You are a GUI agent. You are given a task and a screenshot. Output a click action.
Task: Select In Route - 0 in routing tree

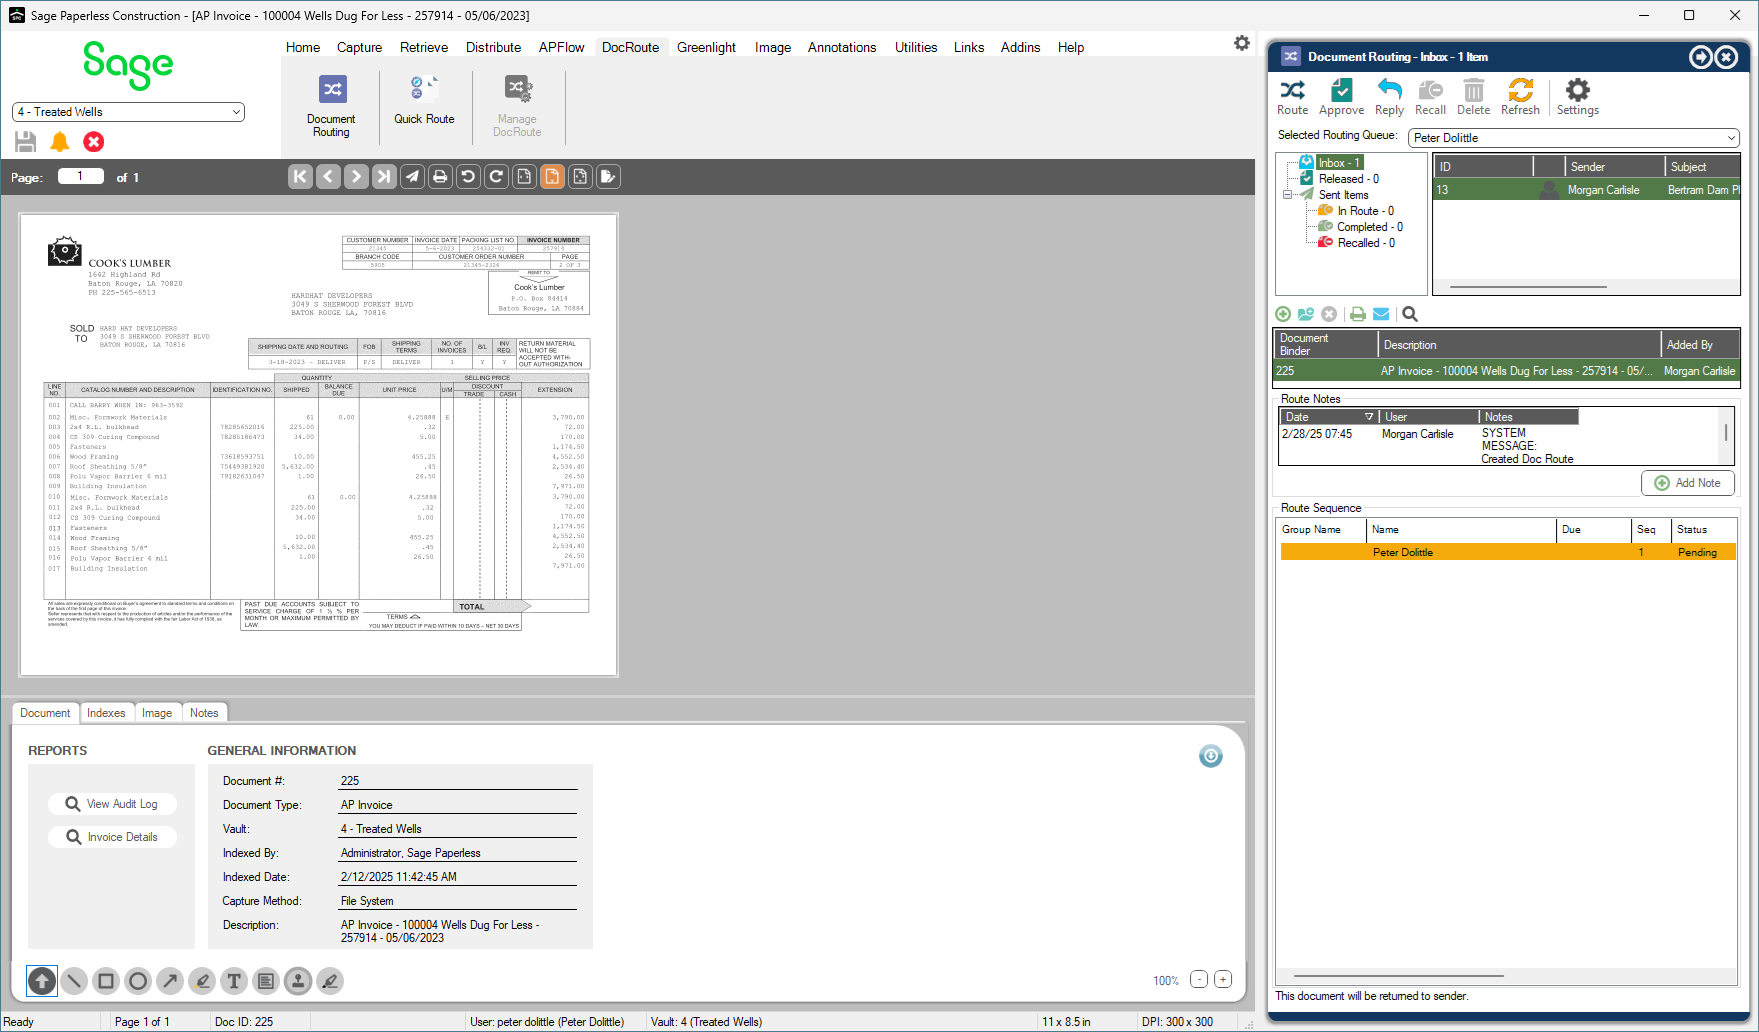1365,211
